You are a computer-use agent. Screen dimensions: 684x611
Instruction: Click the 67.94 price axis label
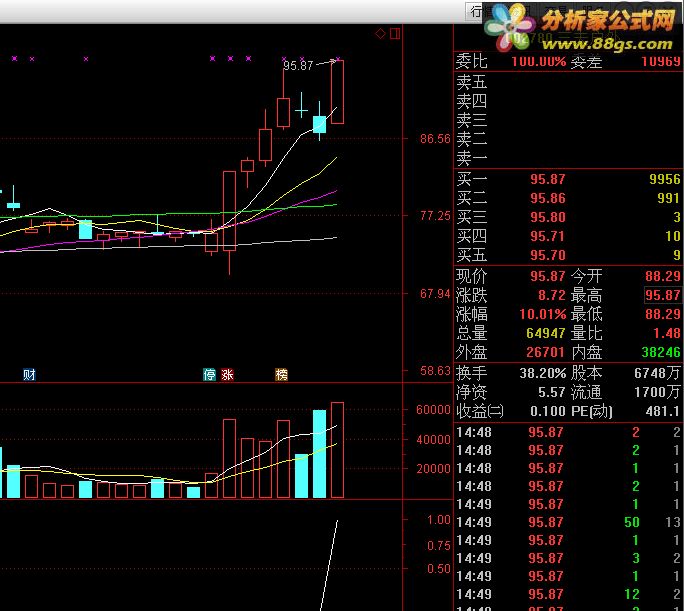[435, 294]
